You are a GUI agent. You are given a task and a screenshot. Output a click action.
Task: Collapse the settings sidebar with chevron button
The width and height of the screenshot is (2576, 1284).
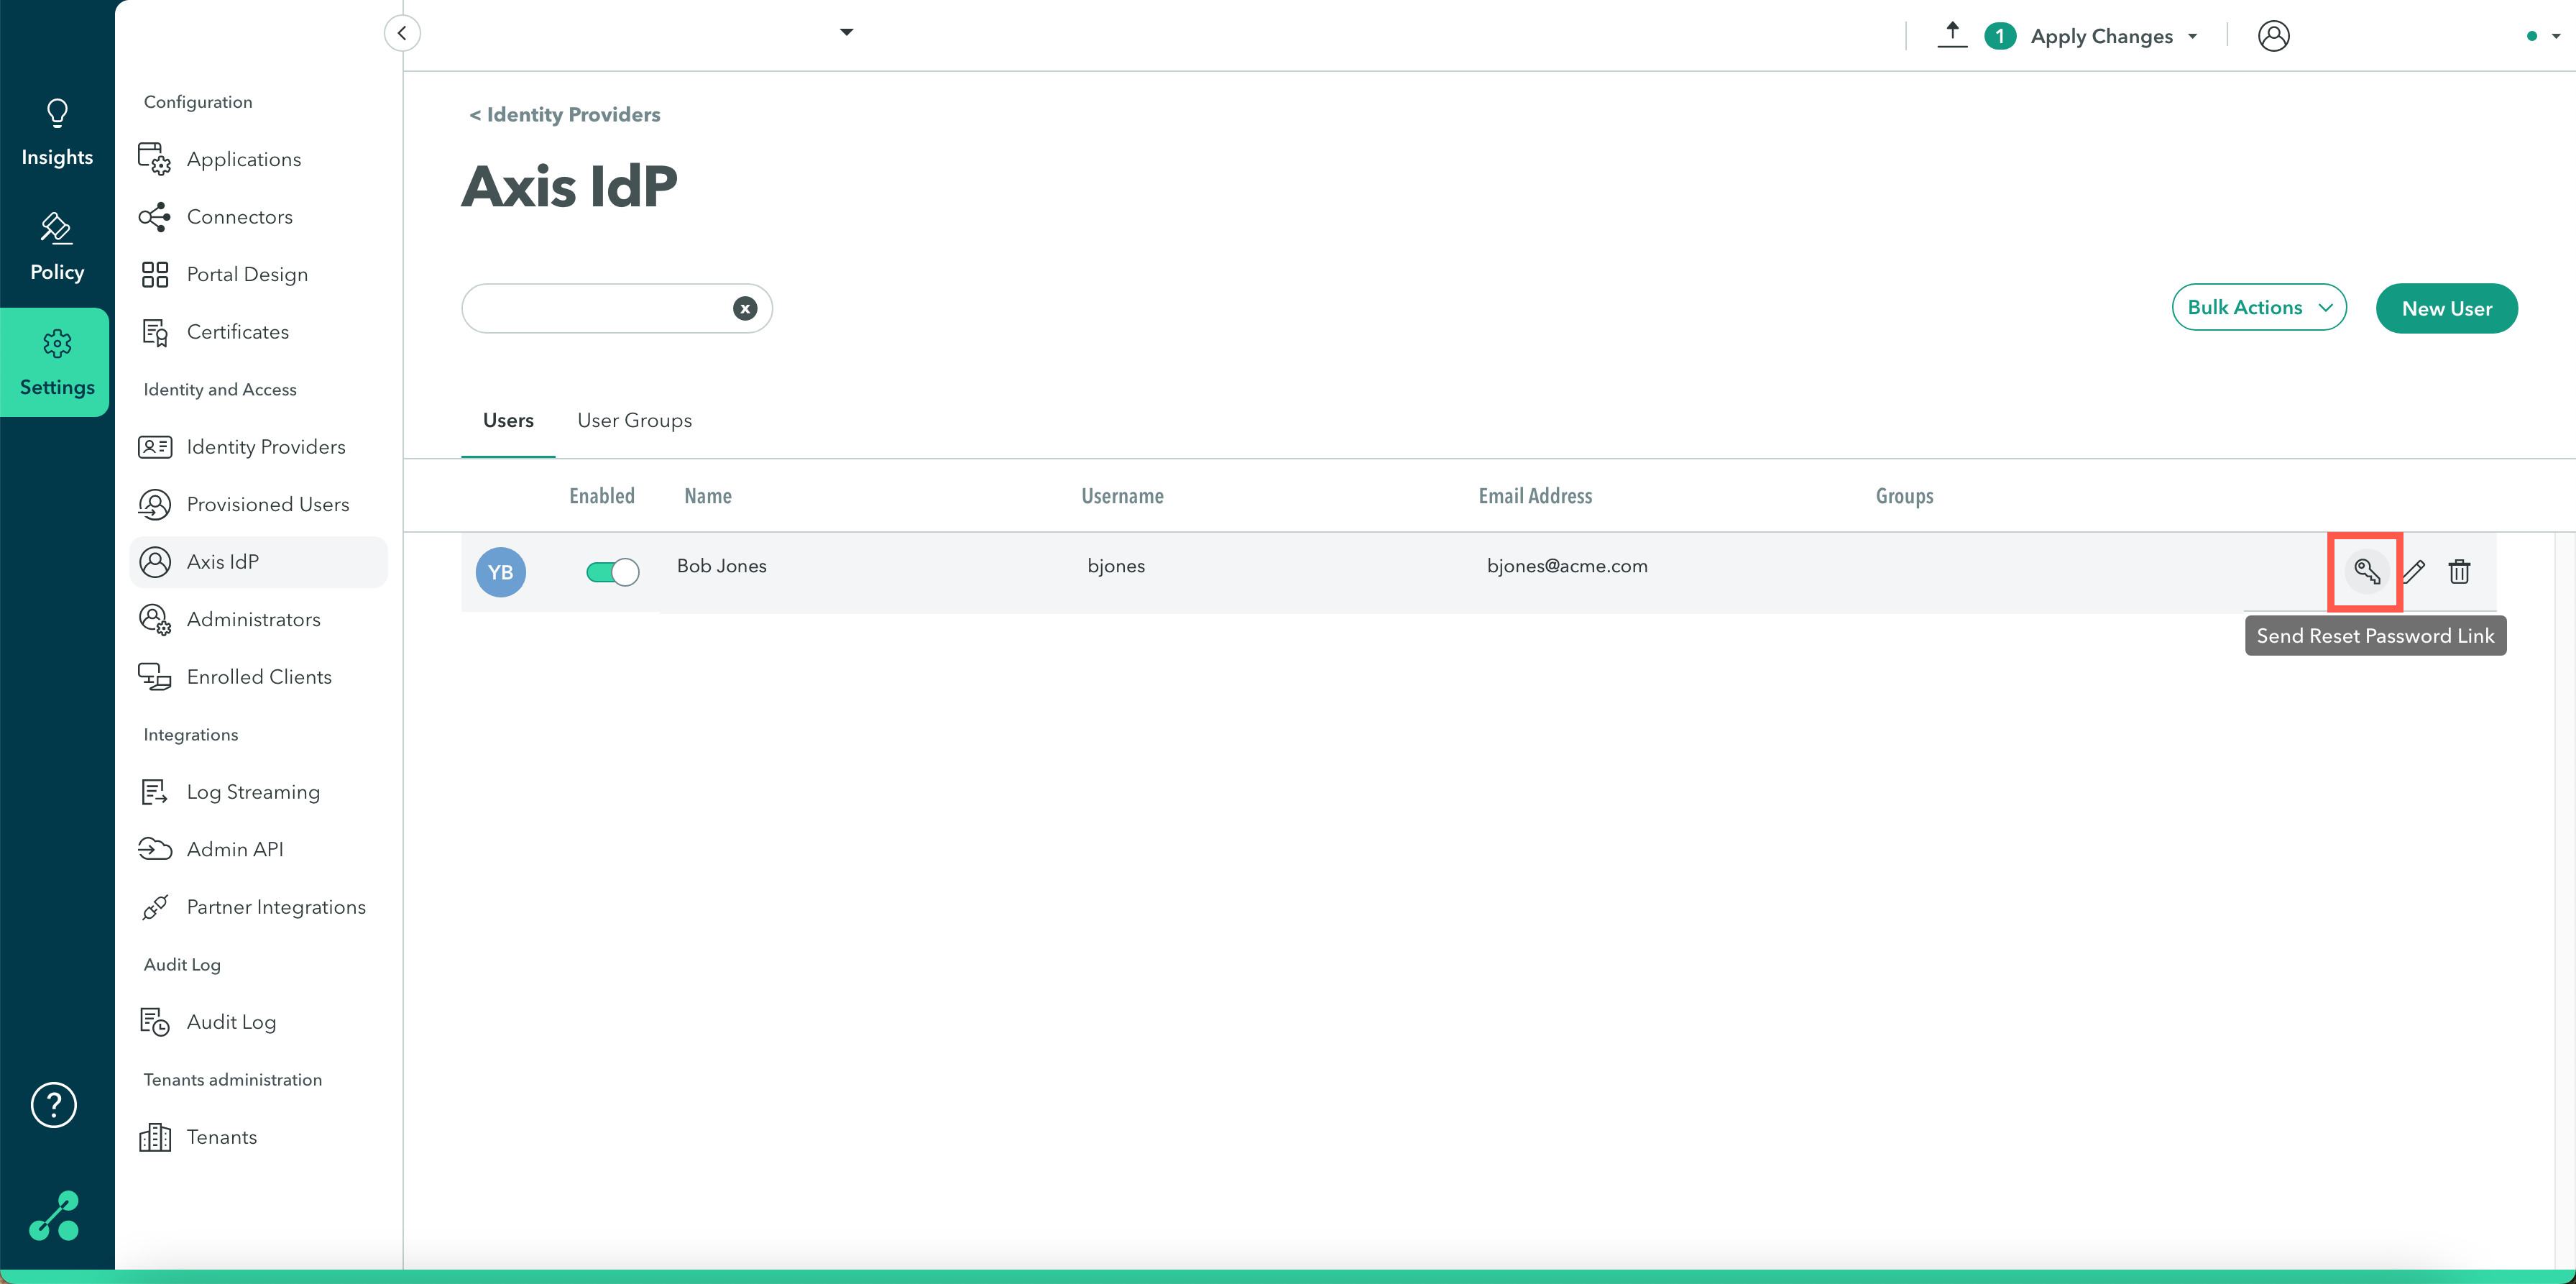coord(402,33)
